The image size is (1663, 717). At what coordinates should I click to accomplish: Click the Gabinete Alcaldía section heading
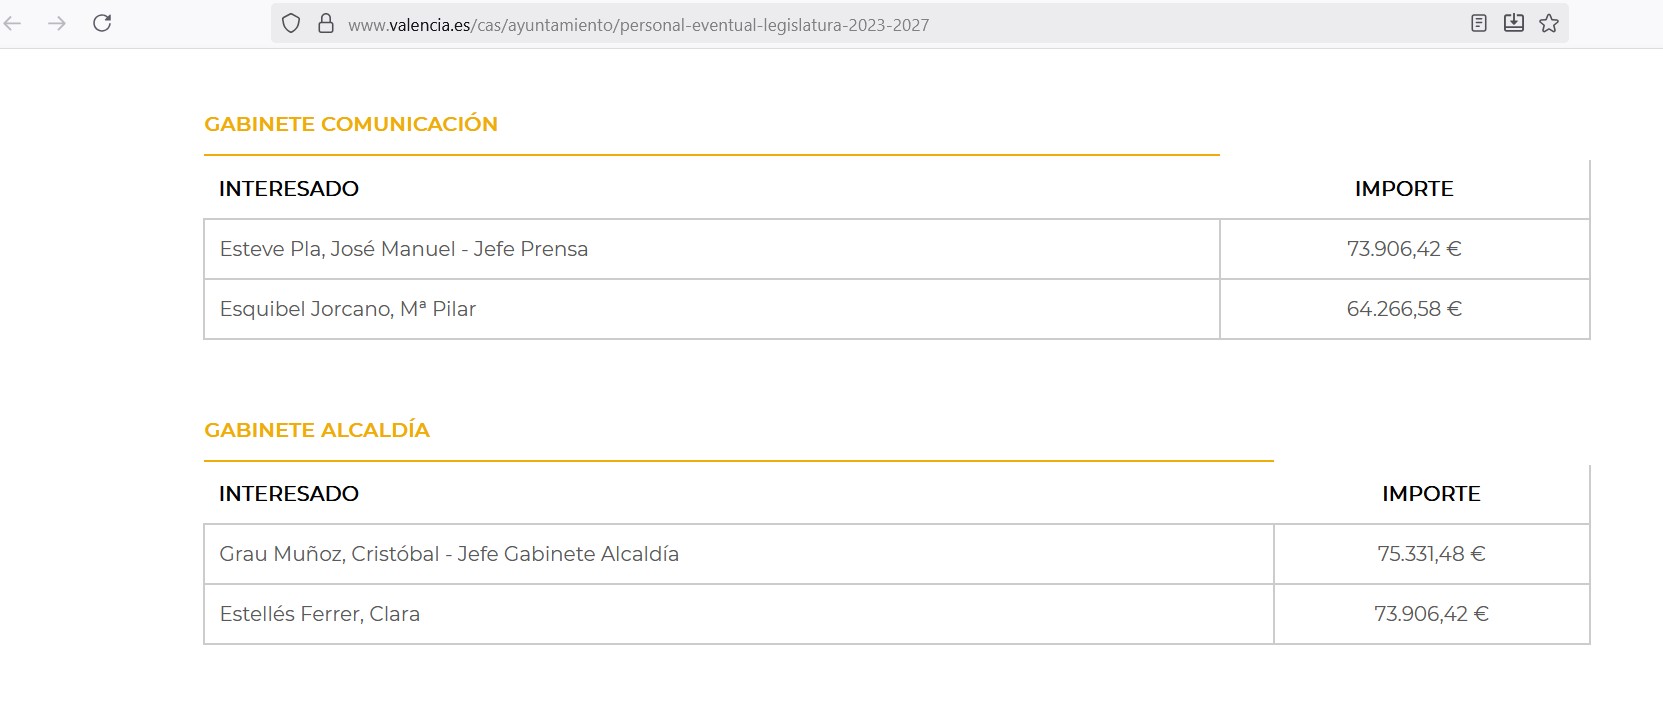point(317,430)
